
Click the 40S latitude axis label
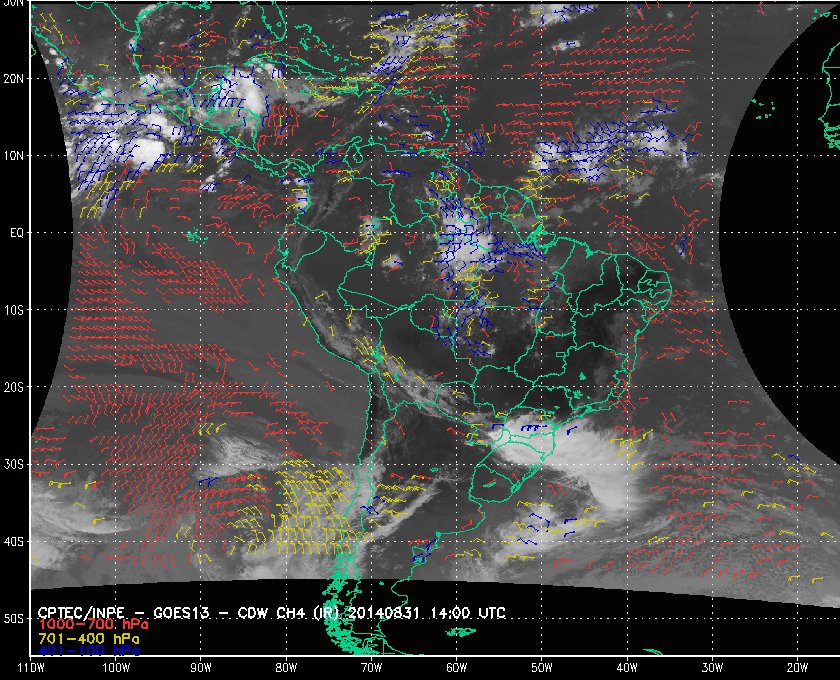pyautogui.click(x=14, y=542)
